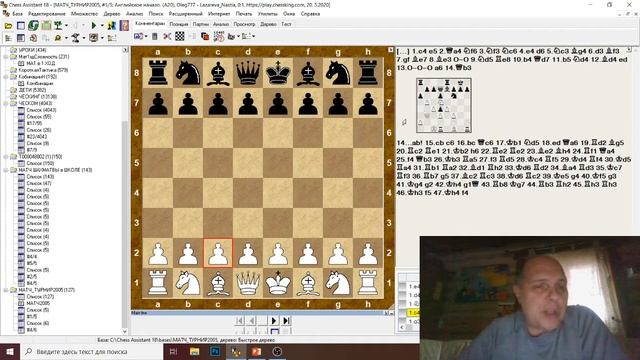The height and width of the screenshot is (360, 640).
Task: Open the Редактирование menu
Action: pos(47,13)
